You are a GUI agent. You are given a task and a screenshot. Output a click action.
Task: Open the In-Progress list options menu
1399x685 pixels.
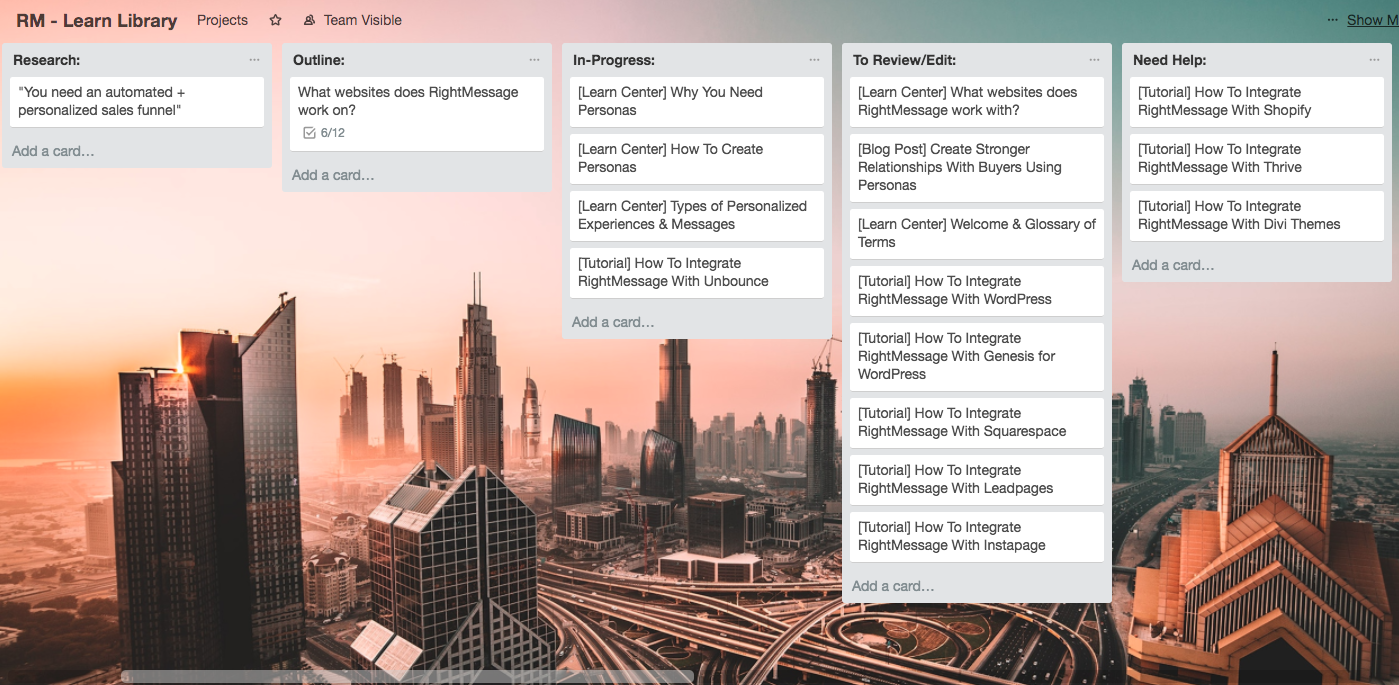point(815,60)
